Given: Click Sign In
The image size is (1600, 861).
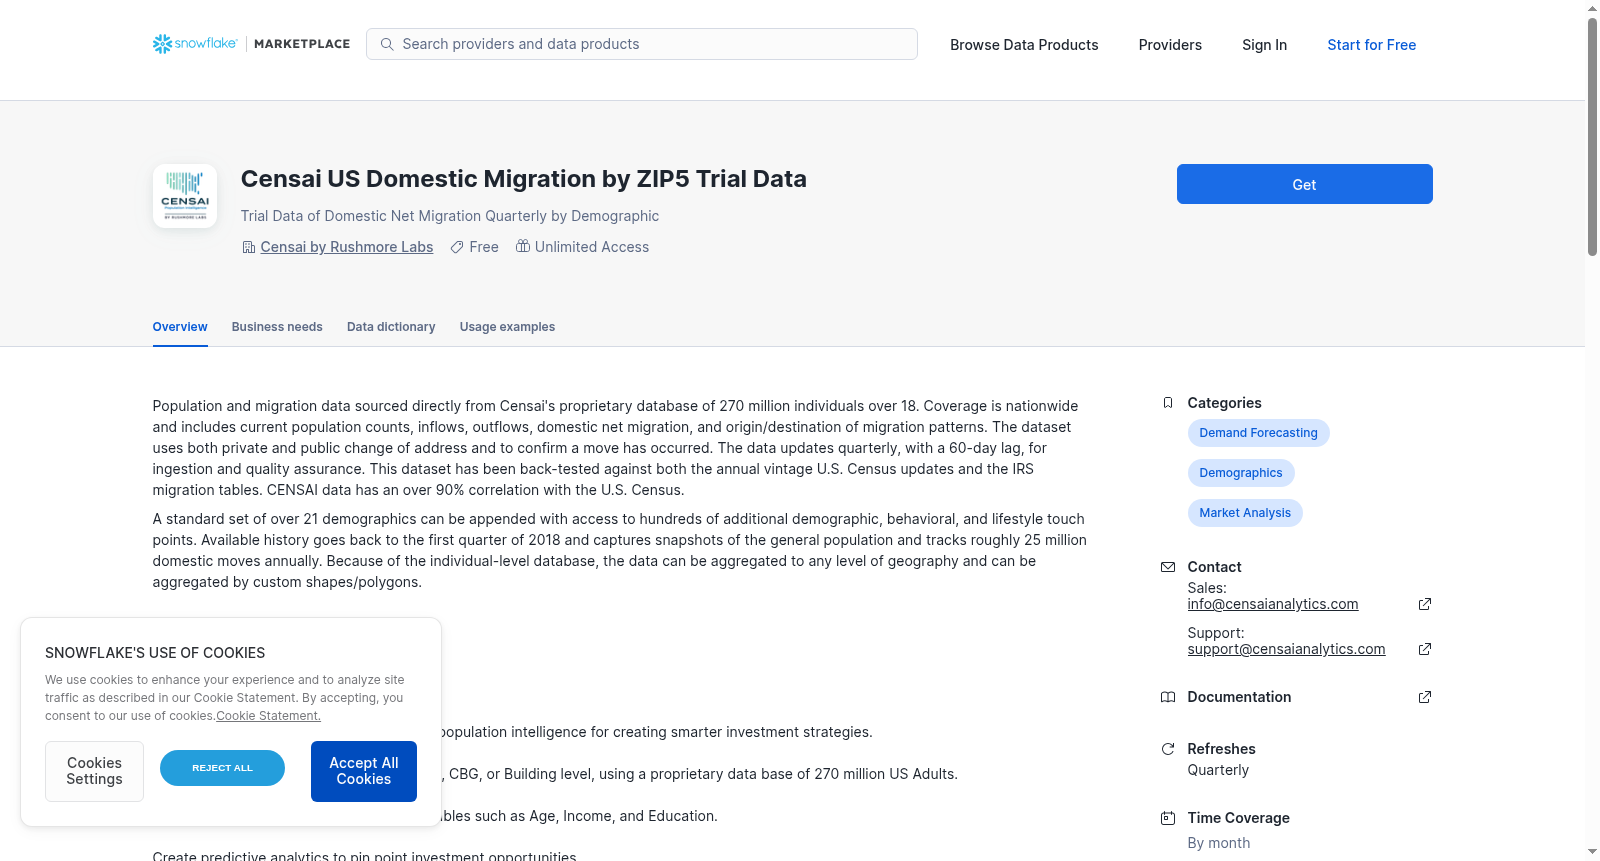Looking at the screenshot, I should pyautogui.click(x=1264, y=45).
